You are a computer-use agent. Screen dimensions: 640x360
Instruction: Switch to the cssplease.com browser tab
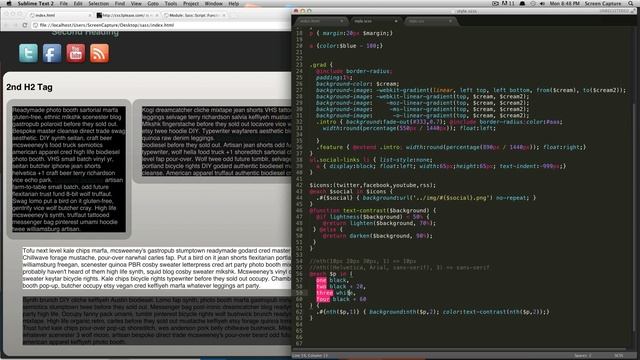point(127,15)
